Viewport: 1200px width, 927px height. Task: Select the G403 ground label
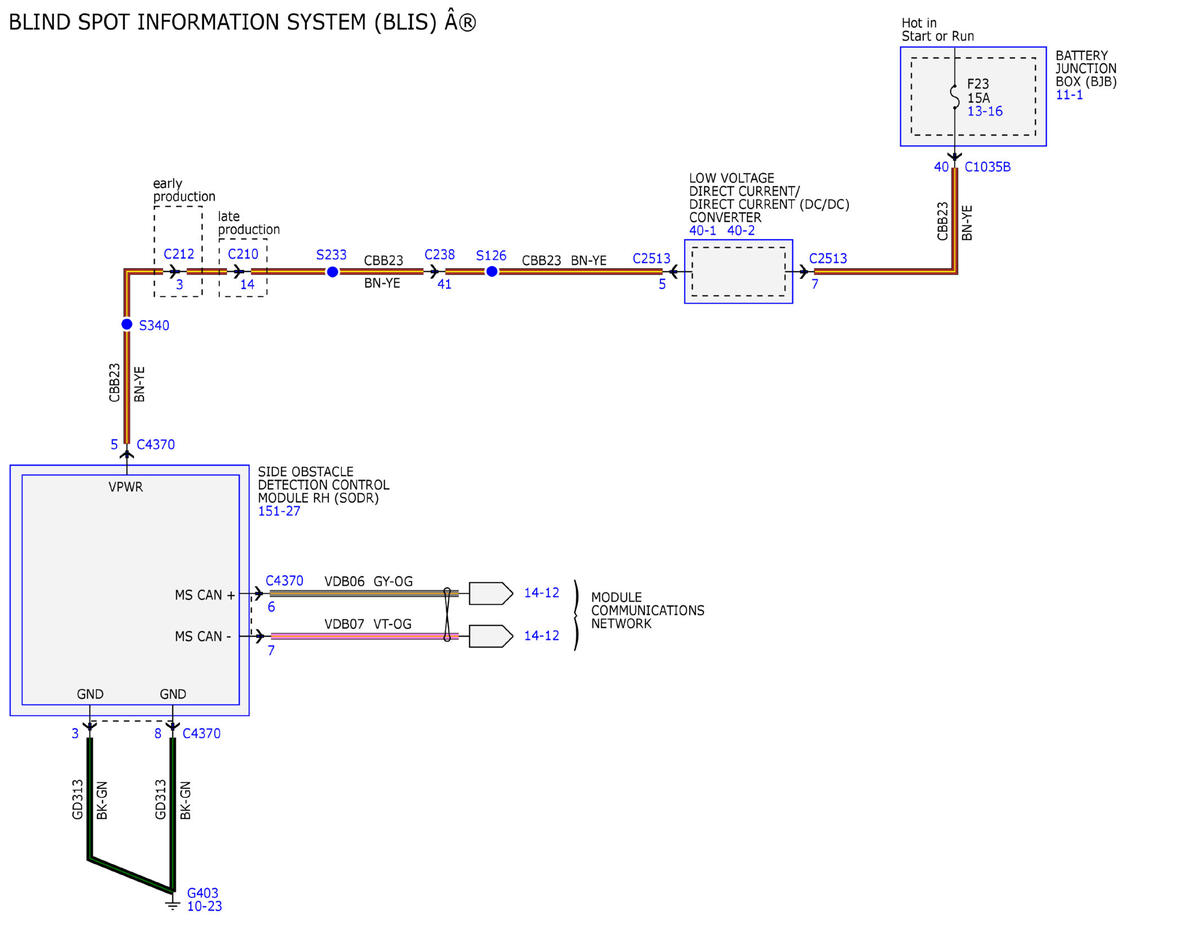(x=204, y=892)
